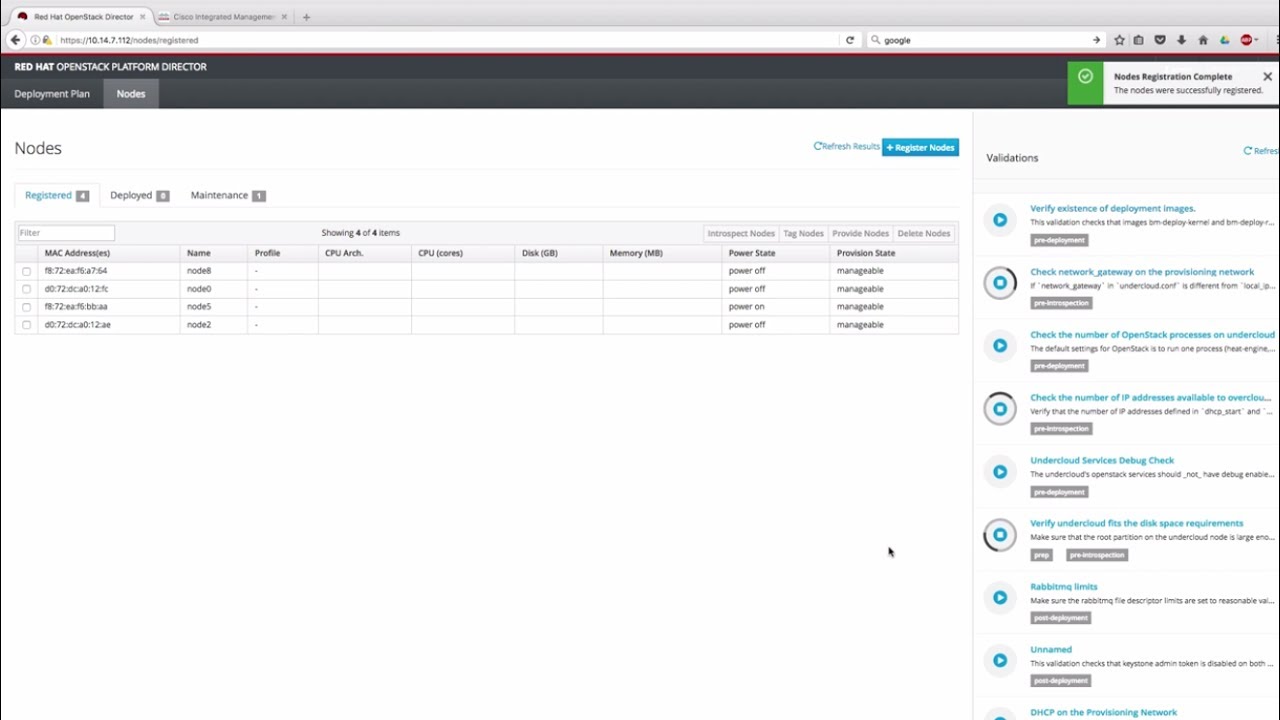The width and height of the screenshot is (1280, 720).
Task: Click the Delete Nodes button
Action: click(924, 233)
